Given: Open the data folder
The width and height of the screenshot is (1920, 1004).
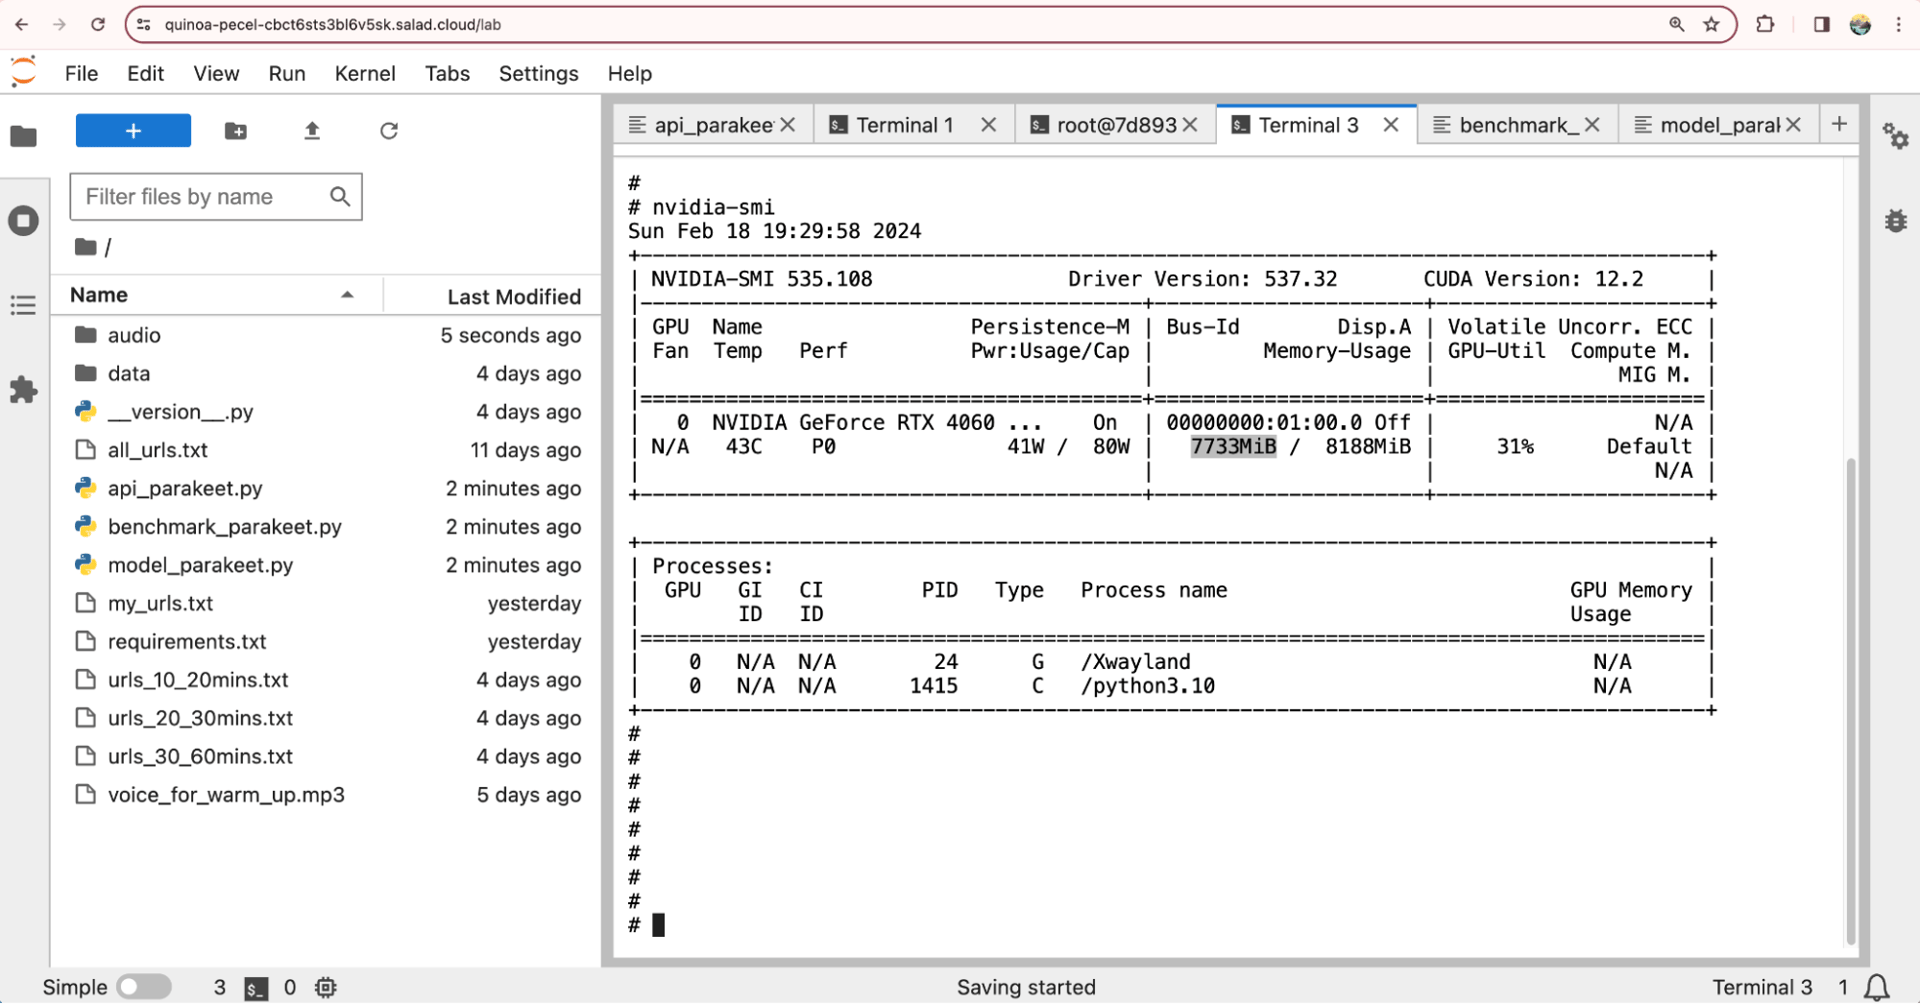Looking at the screenshot, I should 326,374.
